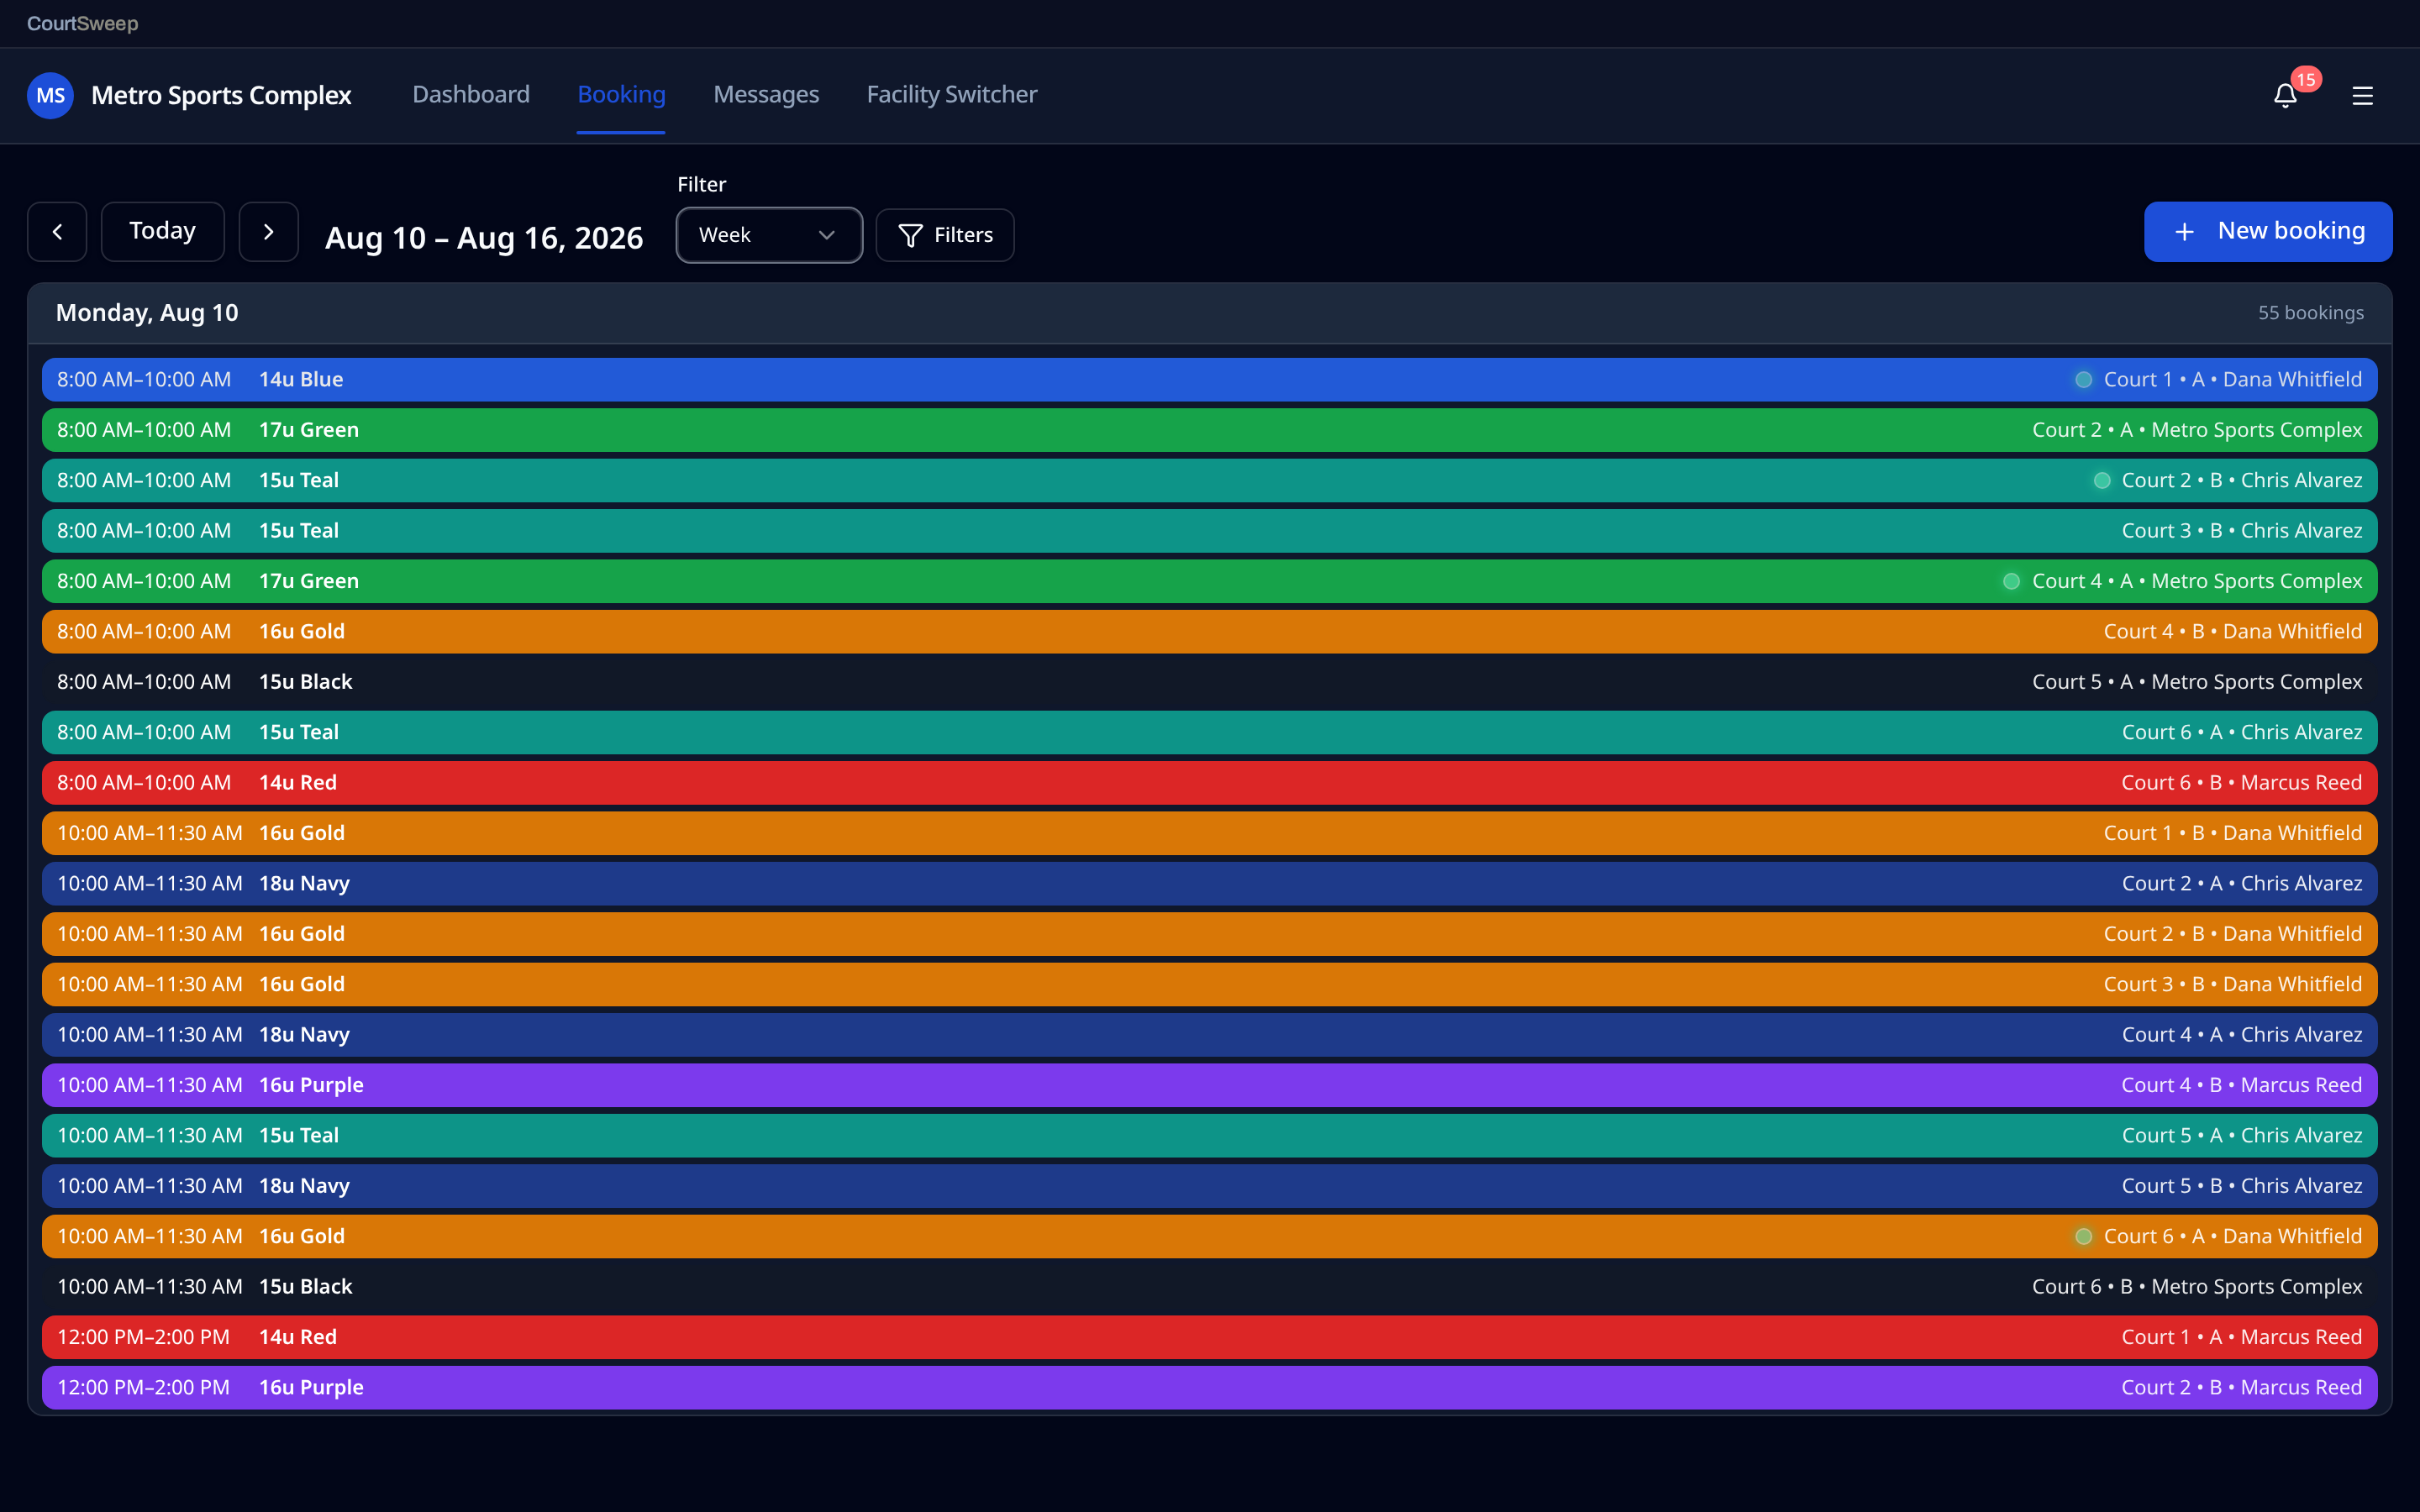Click date range Aug 10 – Aug 16, 2026
The image size is (2420, 1512).
(484, 238)
